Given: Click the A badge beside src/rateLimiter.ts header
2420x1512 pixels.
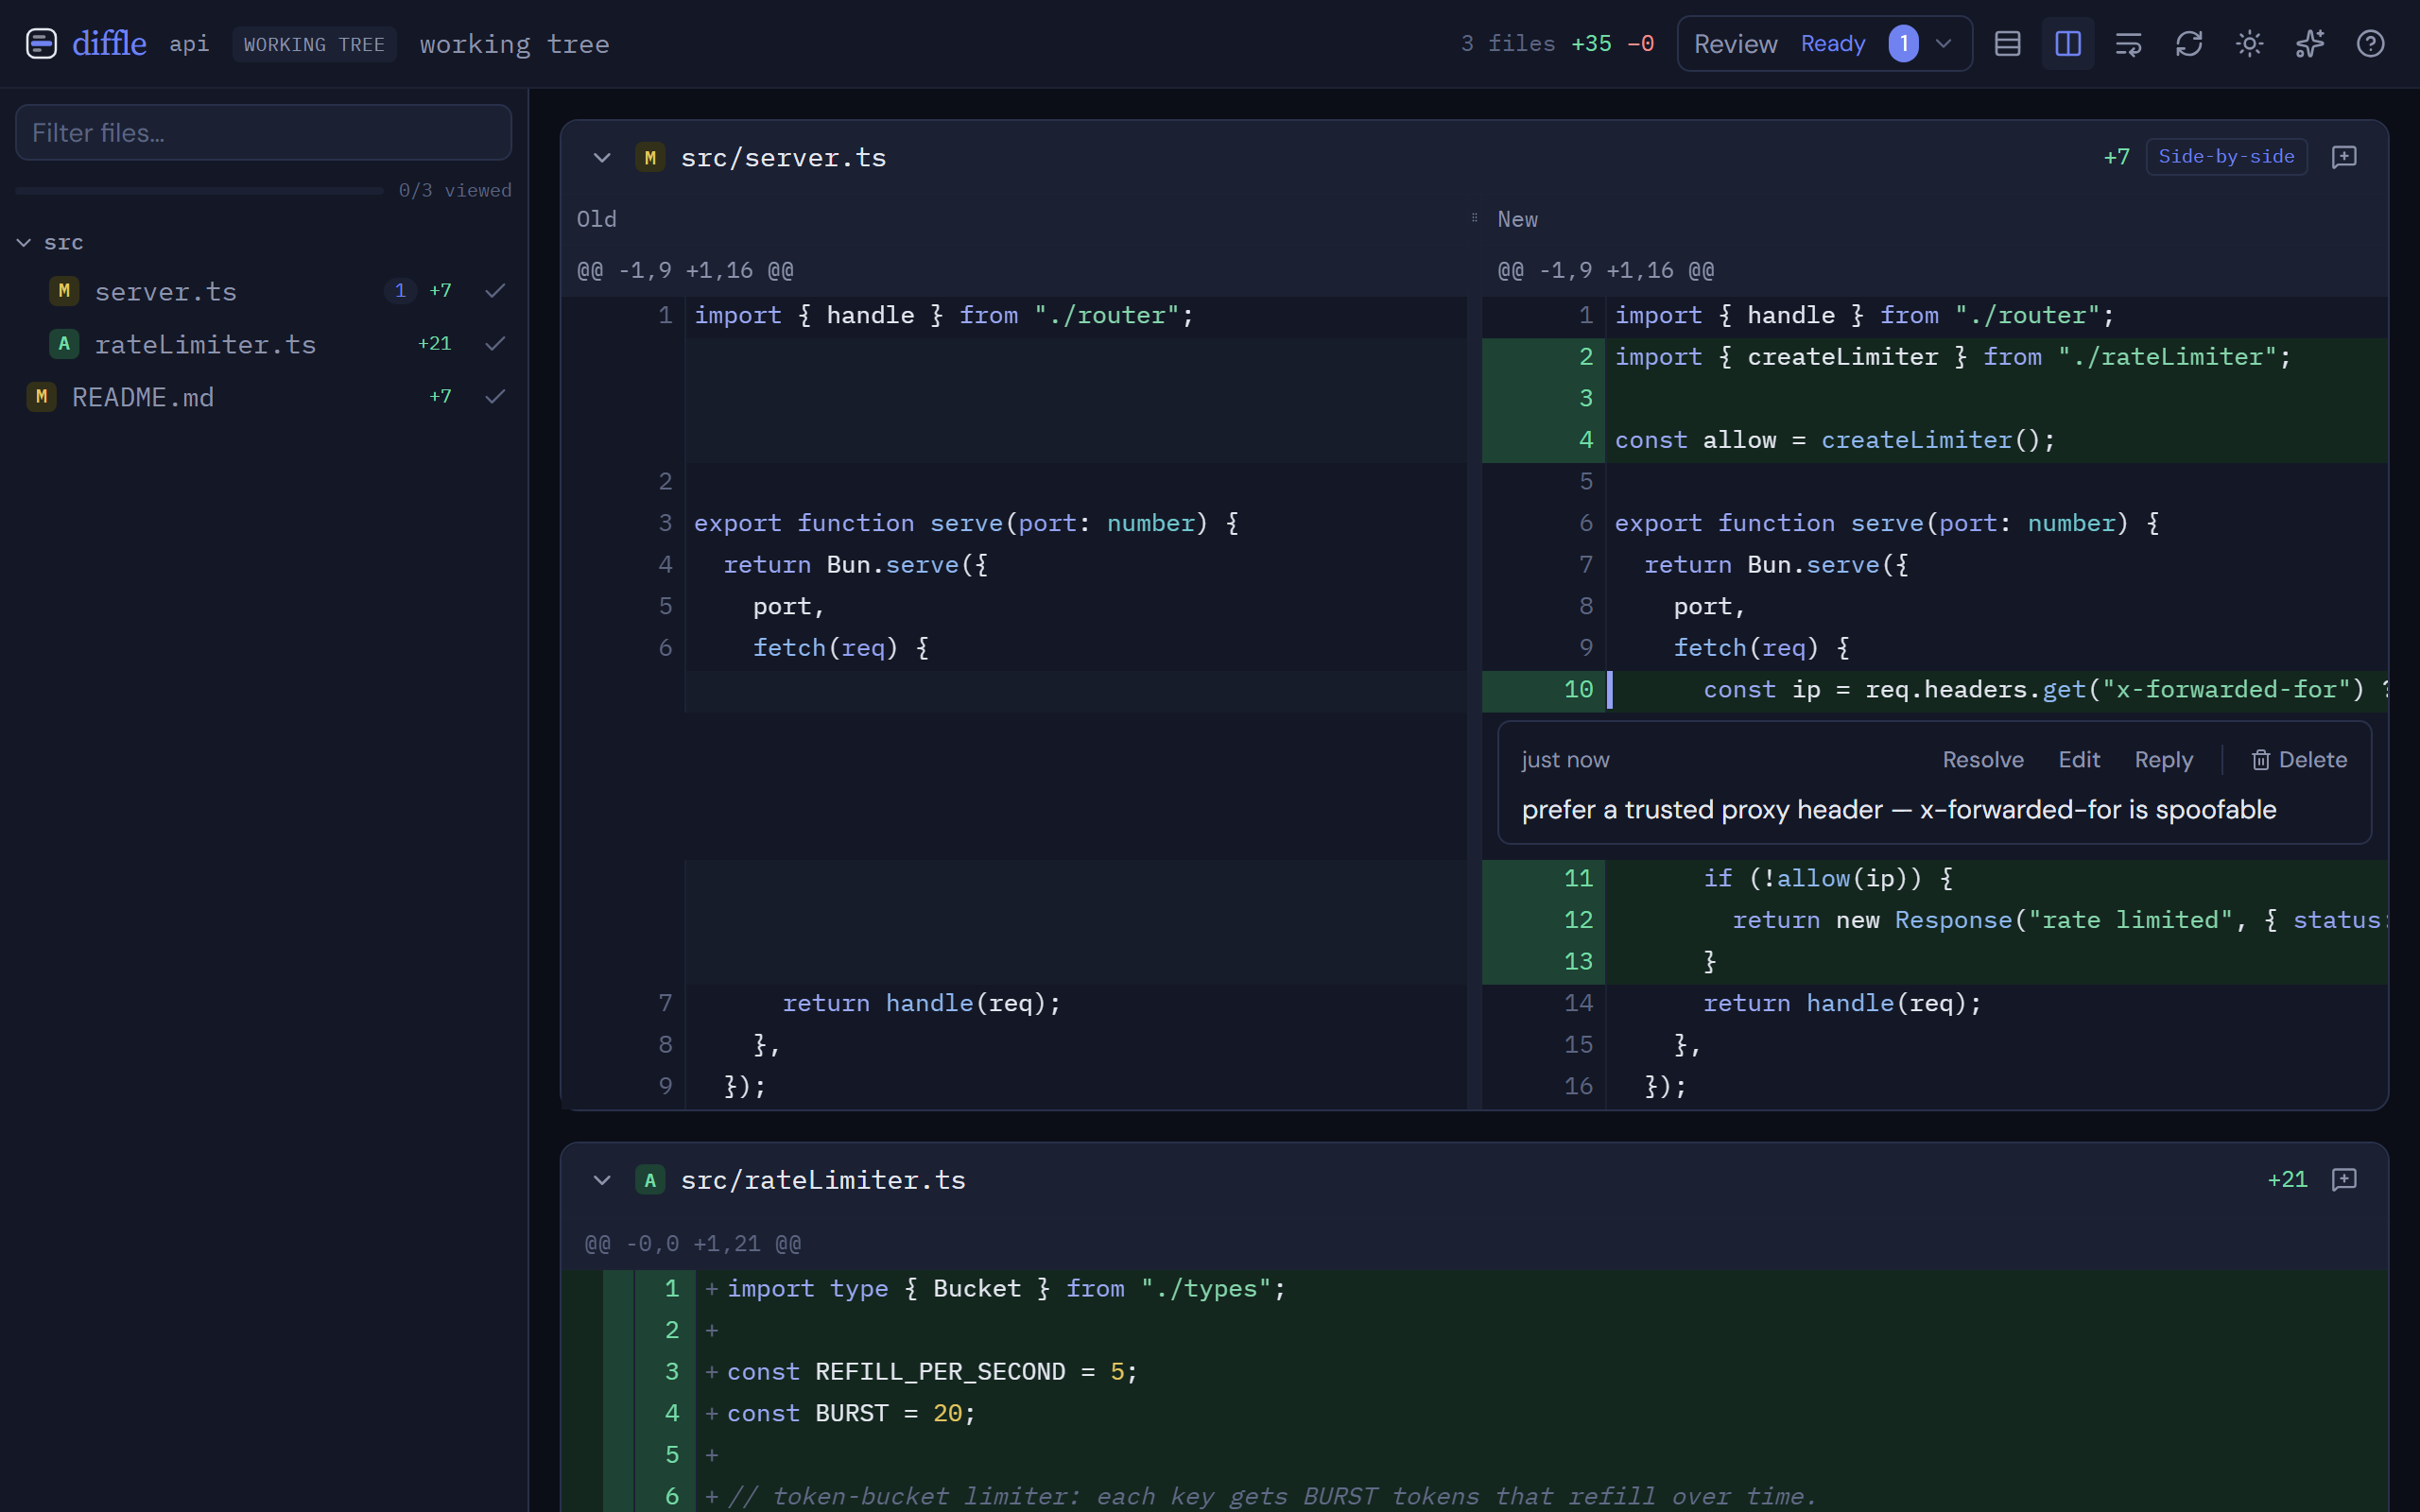Looking at the screenshot, I should click(650, 1180).
